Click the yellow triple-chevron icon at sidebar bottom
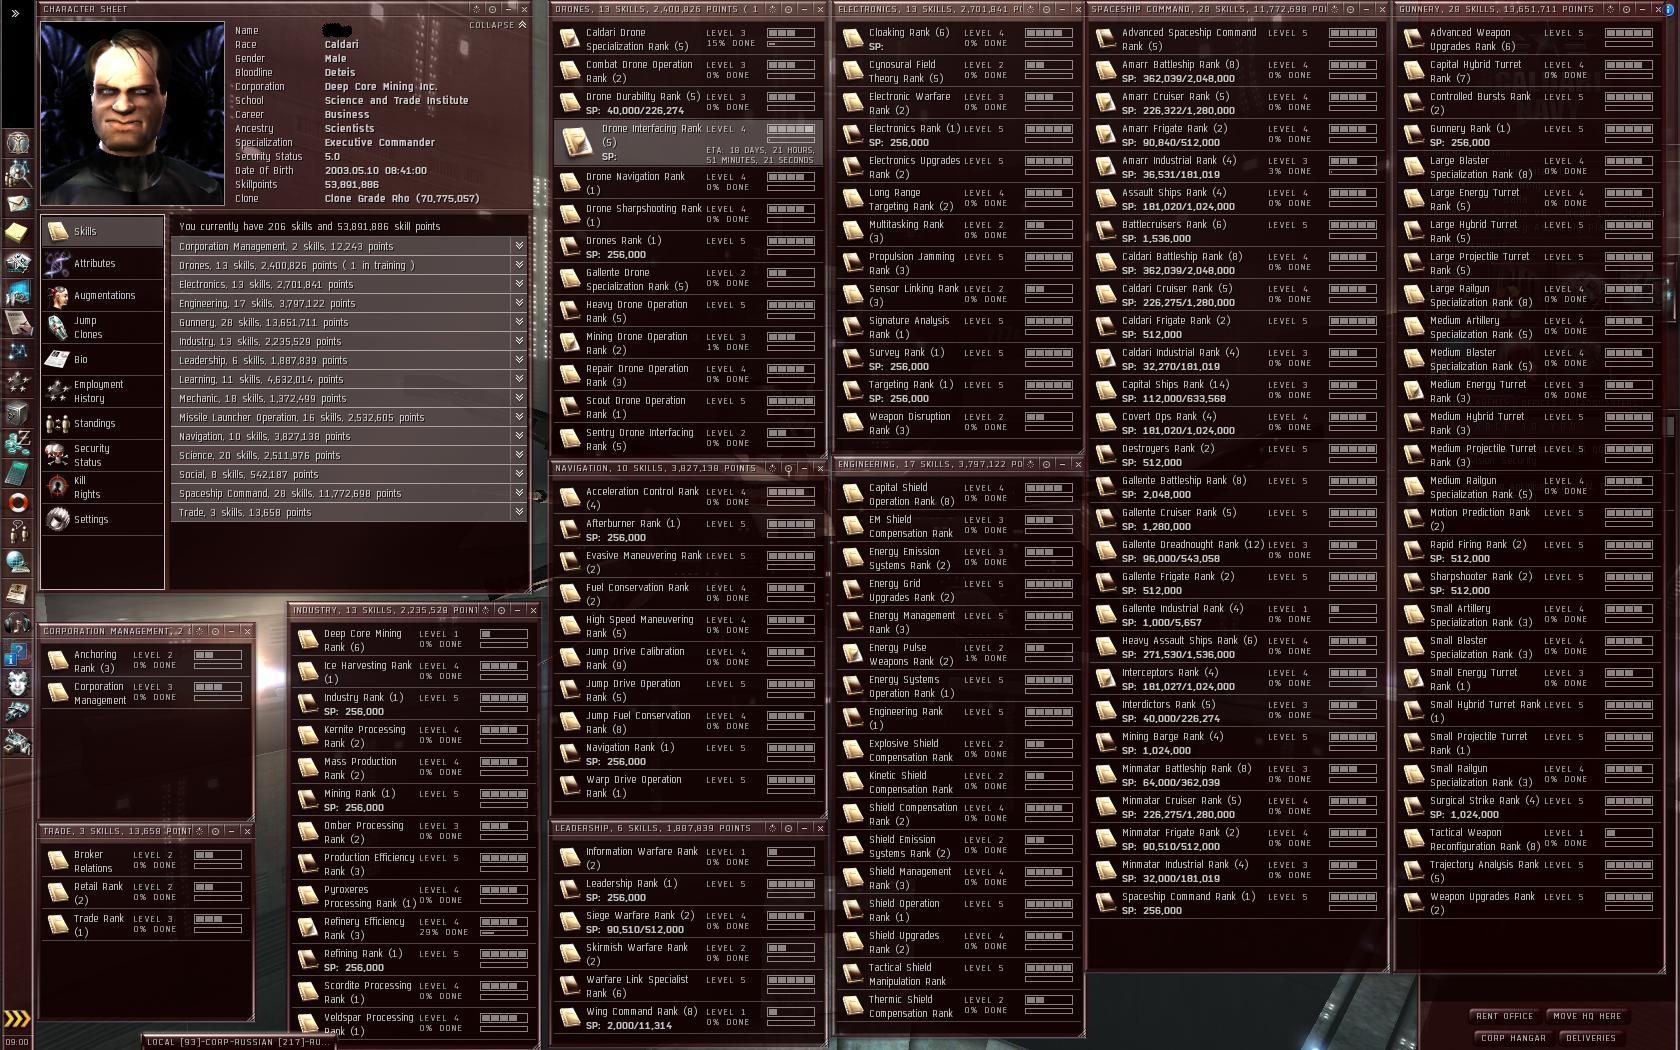The height and width of the screenshot is (1050, 1680). 17,1019
